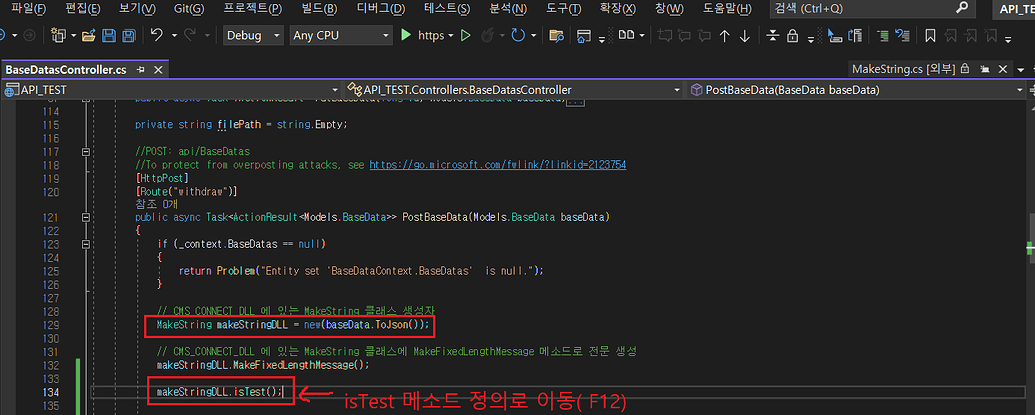Click the up arrow navigation icon
Image resolution: width=1035 pixels, height=415 pixels.
pyautogui.click(x=724, y=36)
